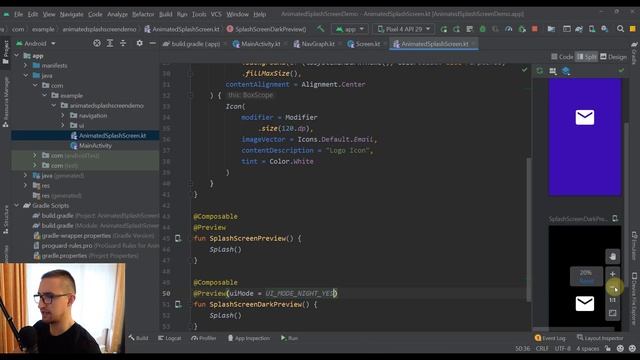Open the Refactor menu
640x360 pixels.
[143, 14]
